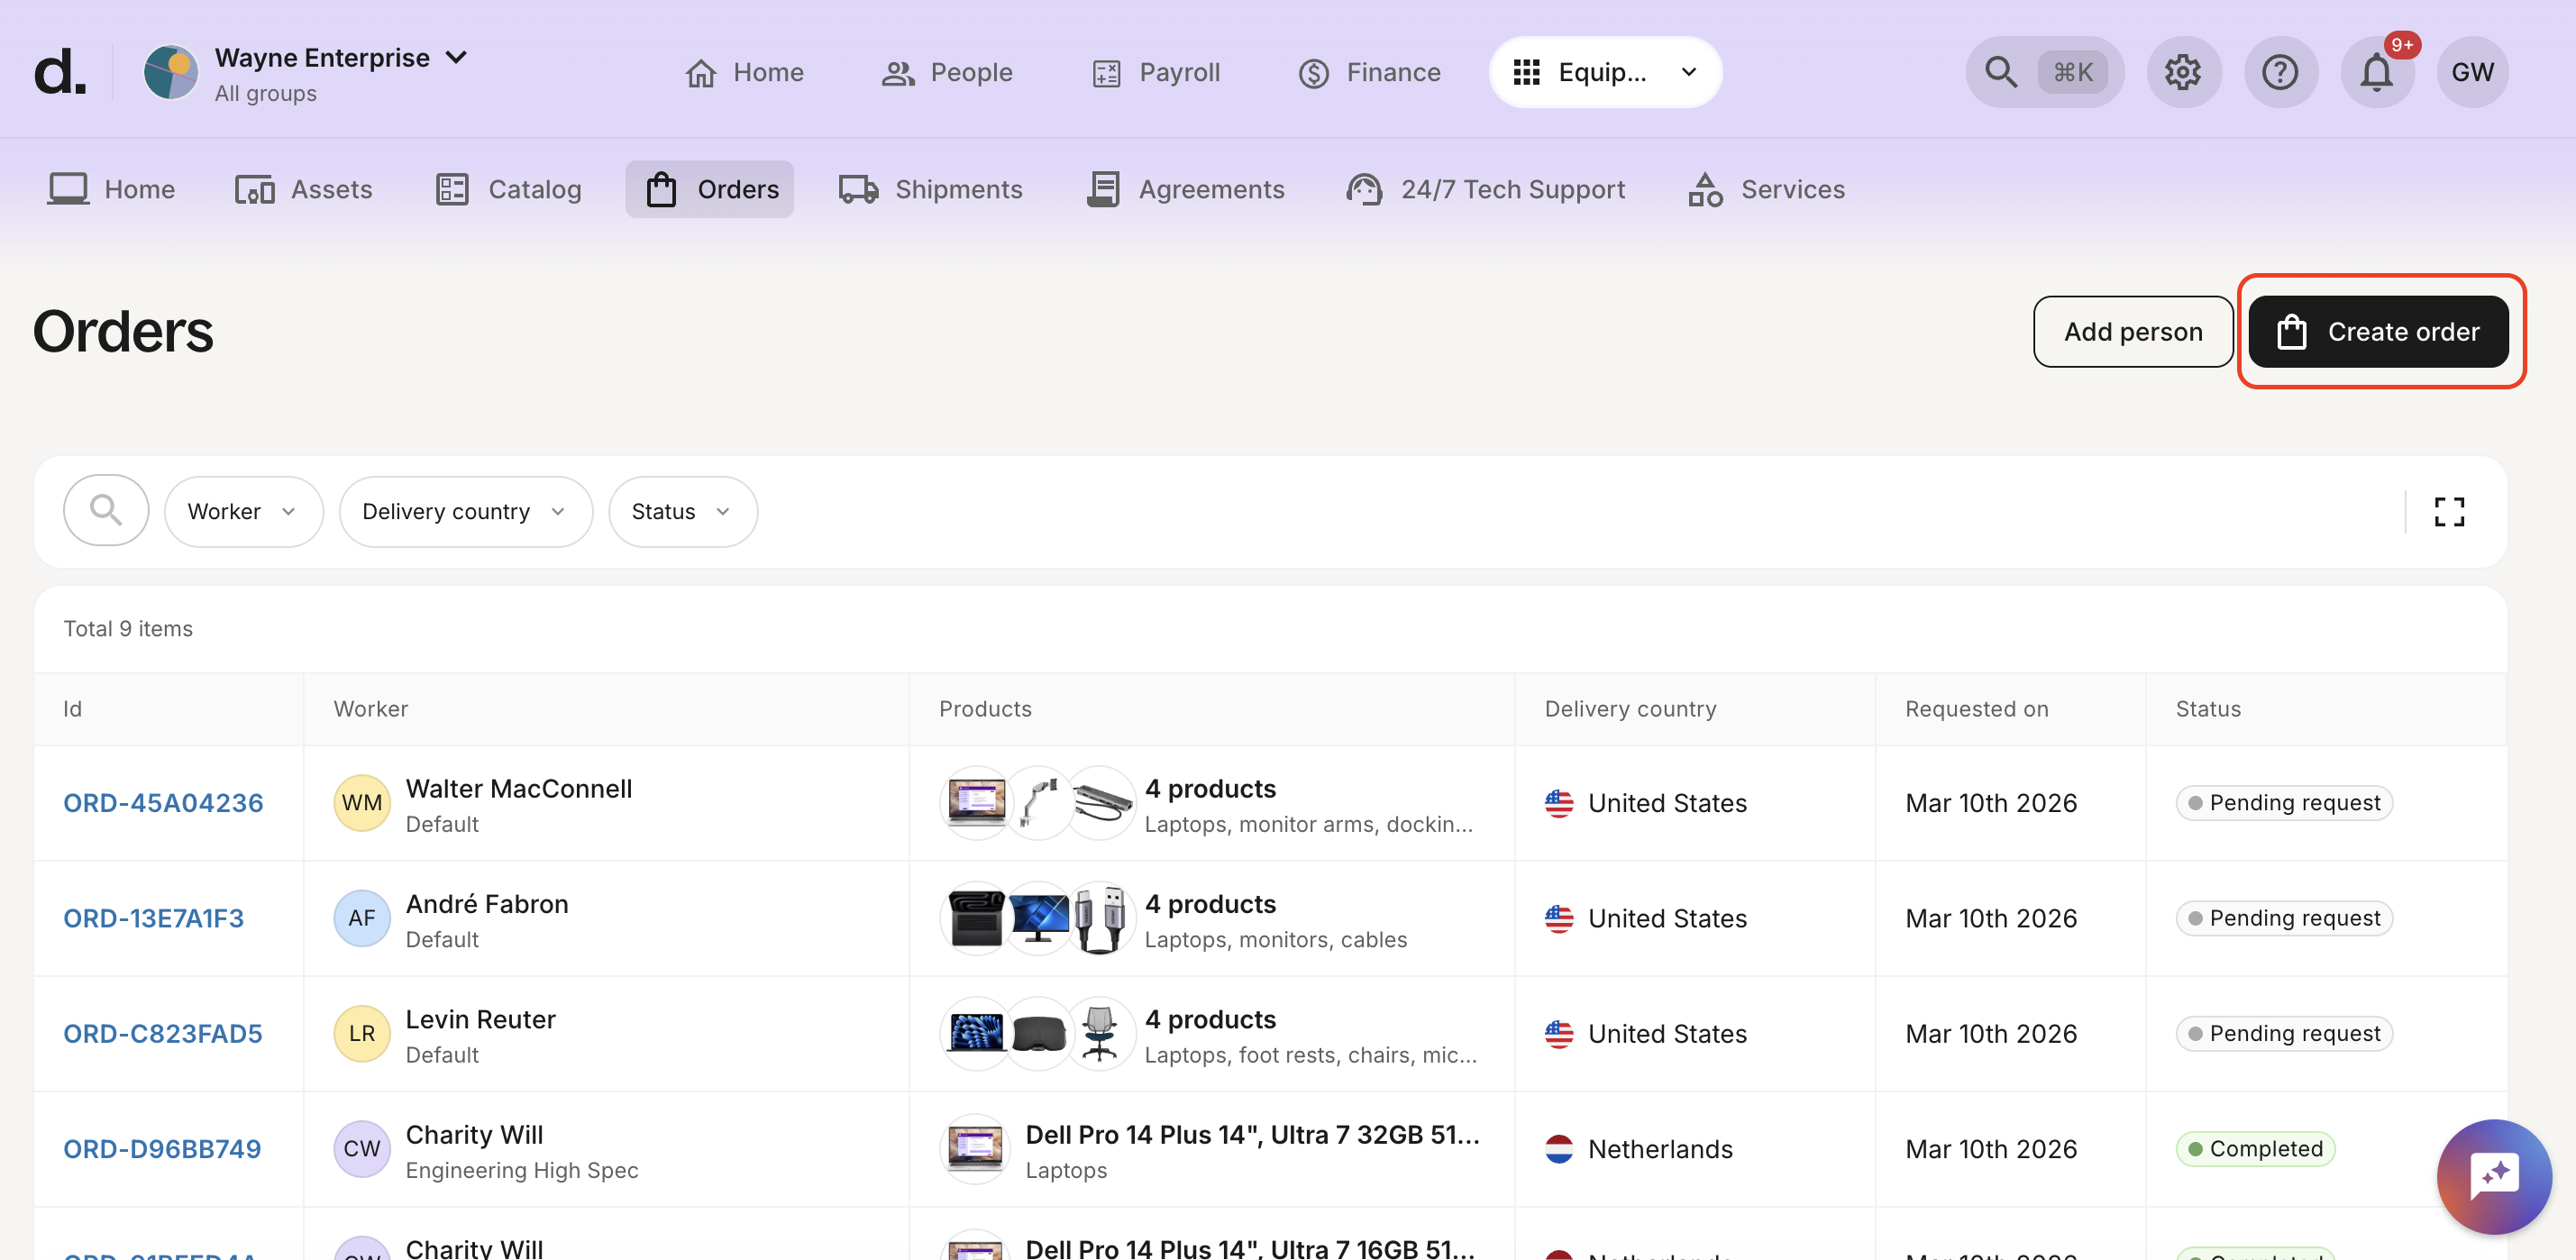This screenshot has width=2576, height=1260.
Task: Go to the People section
Action: (946, 71)
